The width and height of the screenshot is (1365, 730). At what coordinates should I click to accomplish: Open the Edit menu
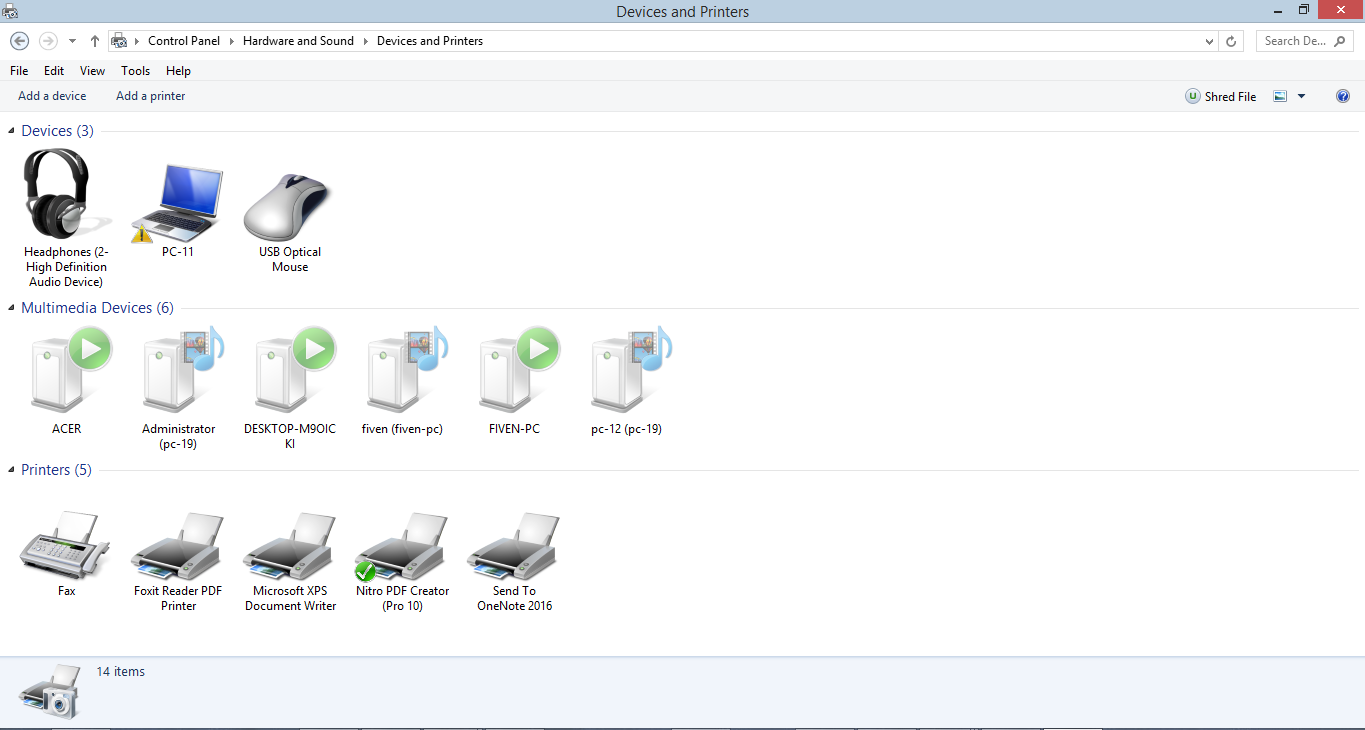[x=54, y=71]
